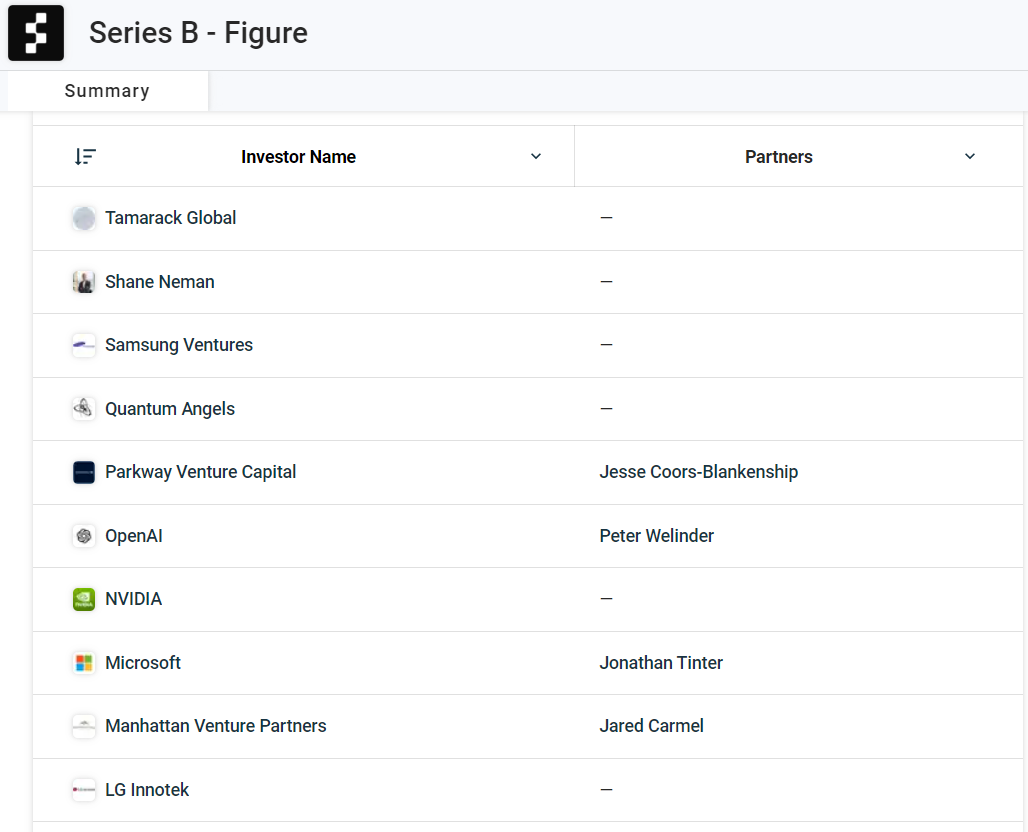The width and height of the screenshot is (1028, 832).
Task: Click the Partners column header
Action: coord(778,157)
